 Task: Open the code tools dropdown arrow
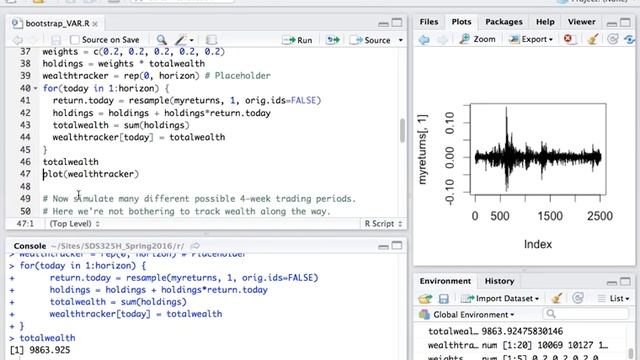tap(191, 40)
